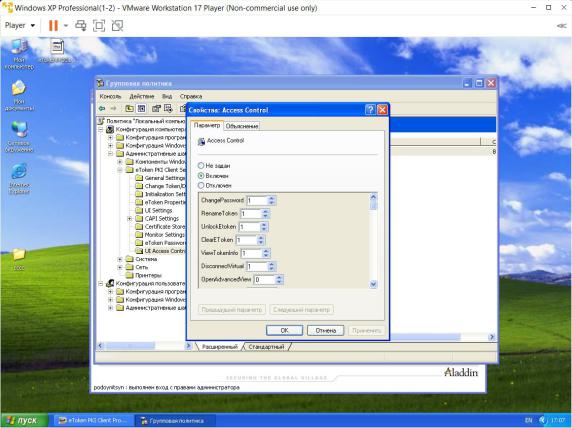Increase the ViewTokenInfo spinner value
The height and width of the screenshot is (428, 572).
click(266, 251)
